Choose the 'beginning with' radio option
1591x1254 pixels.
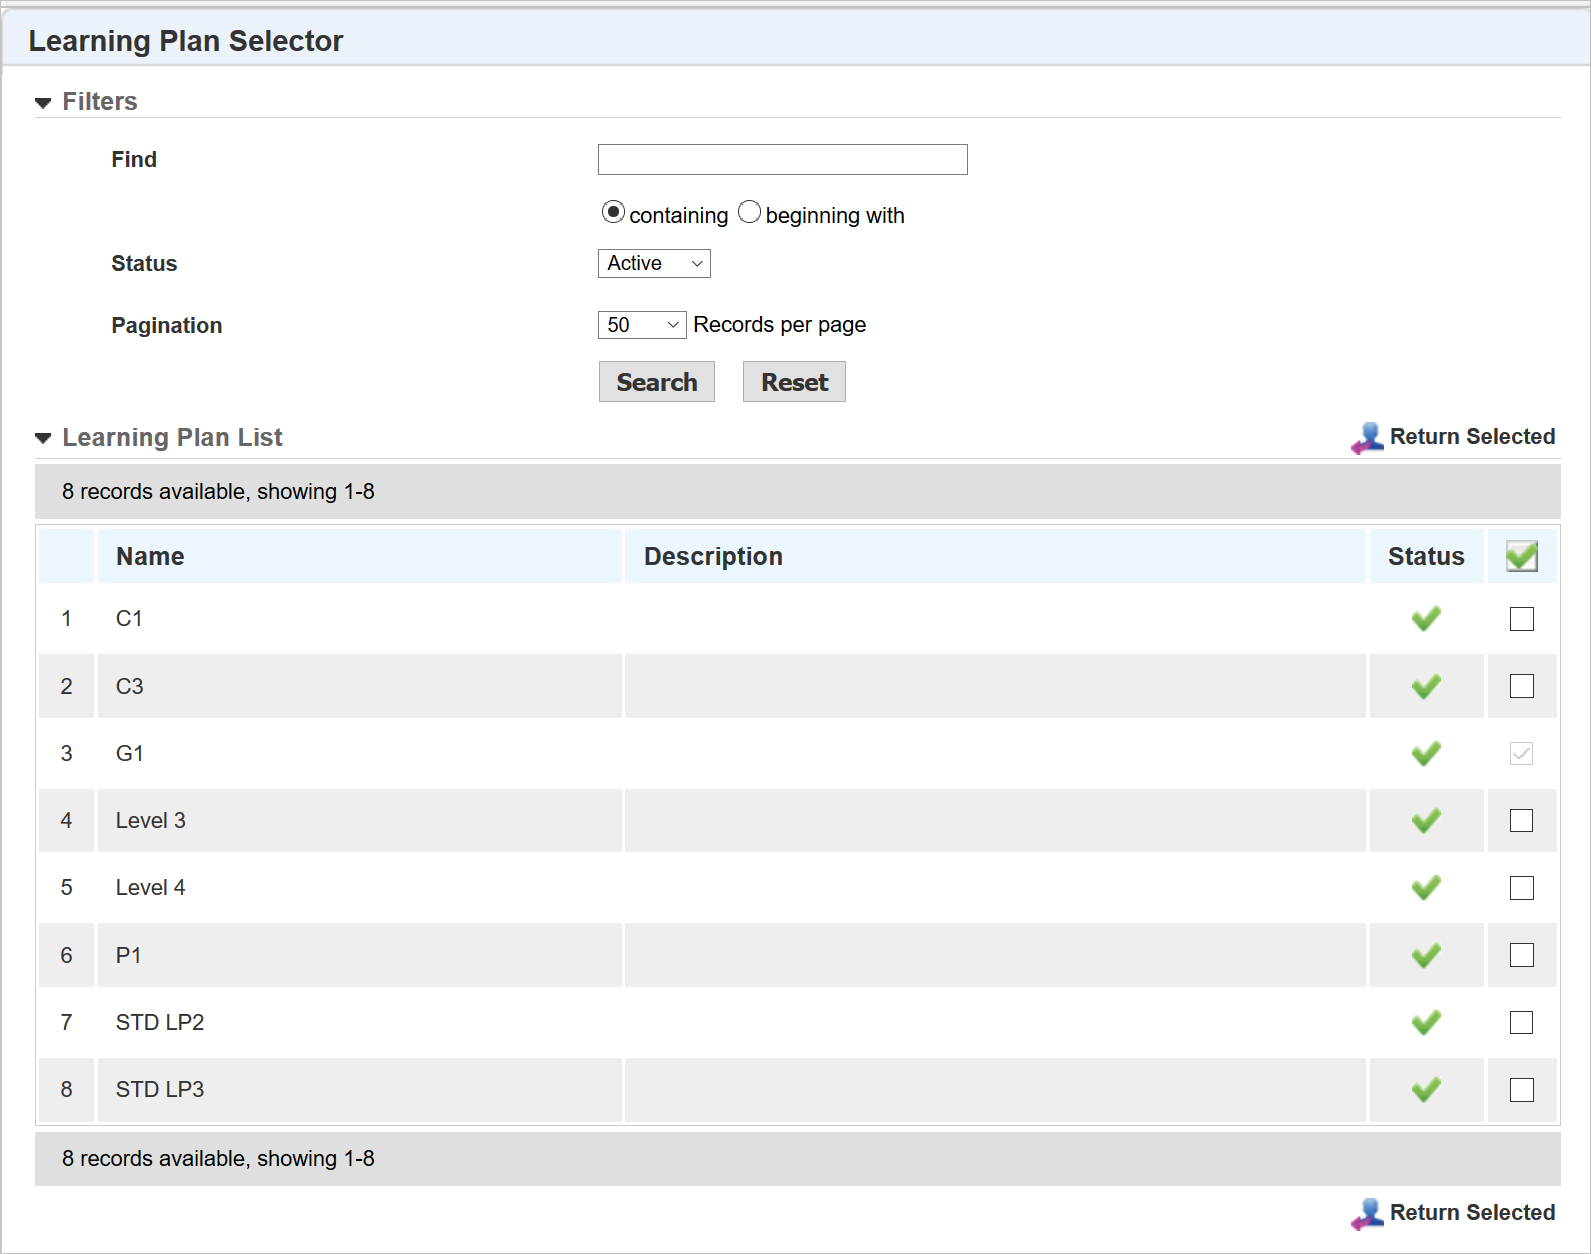pyautogui.click(x=749, y=213)
